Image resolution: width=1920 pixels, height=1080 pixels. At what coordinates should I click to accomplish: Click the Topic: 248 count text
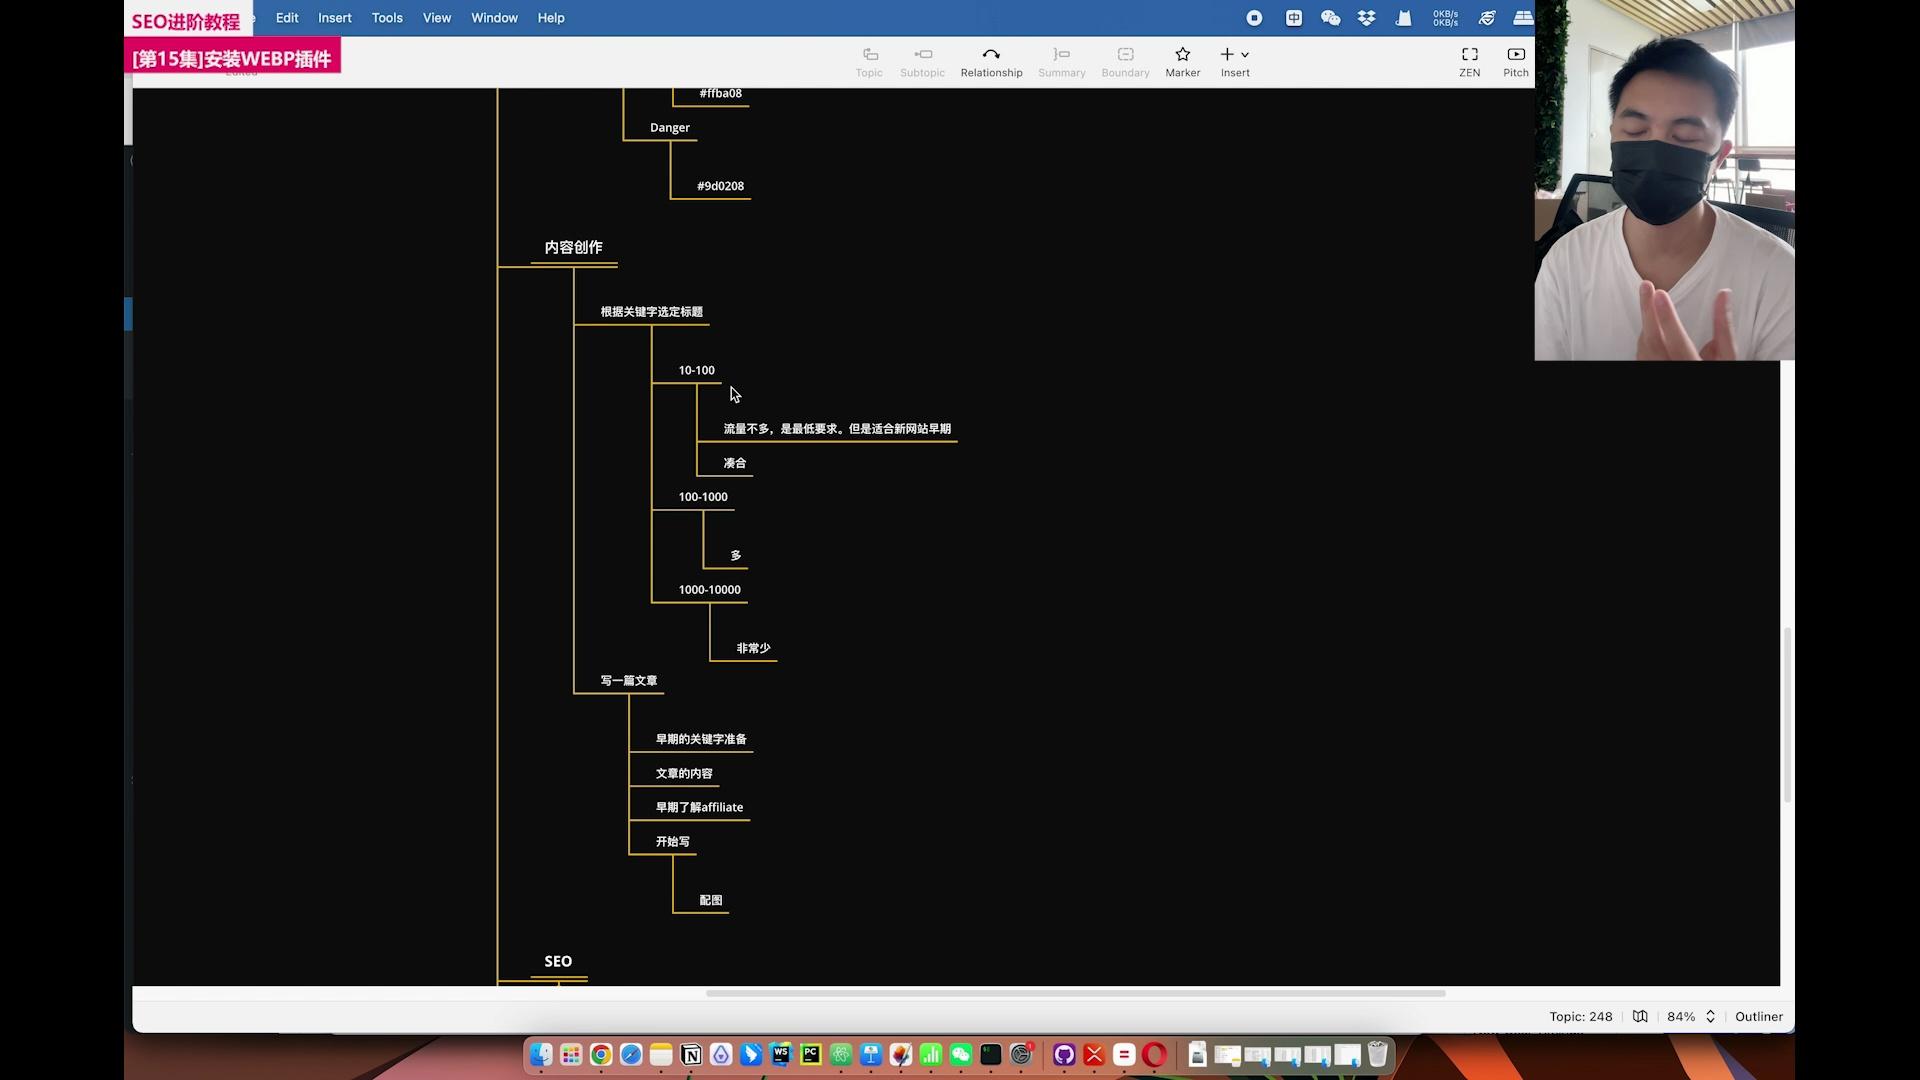pos(1581,1016)
